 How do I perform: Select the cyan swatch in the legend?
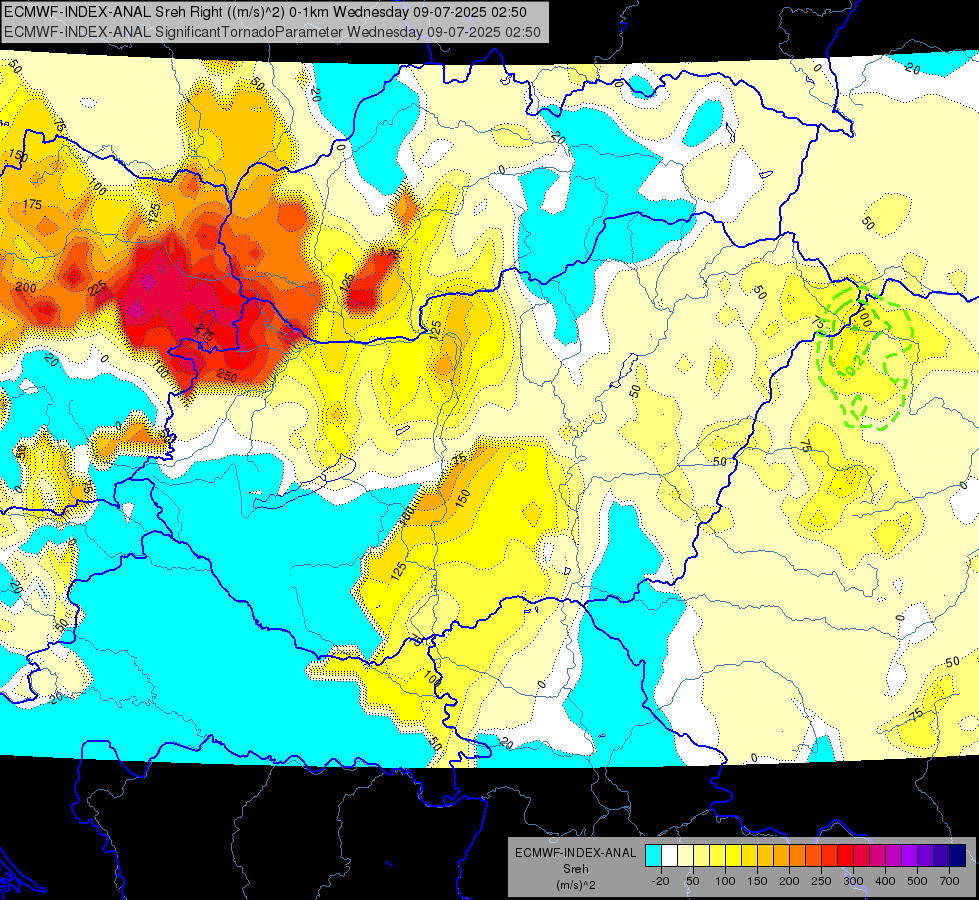coord(653,855)
